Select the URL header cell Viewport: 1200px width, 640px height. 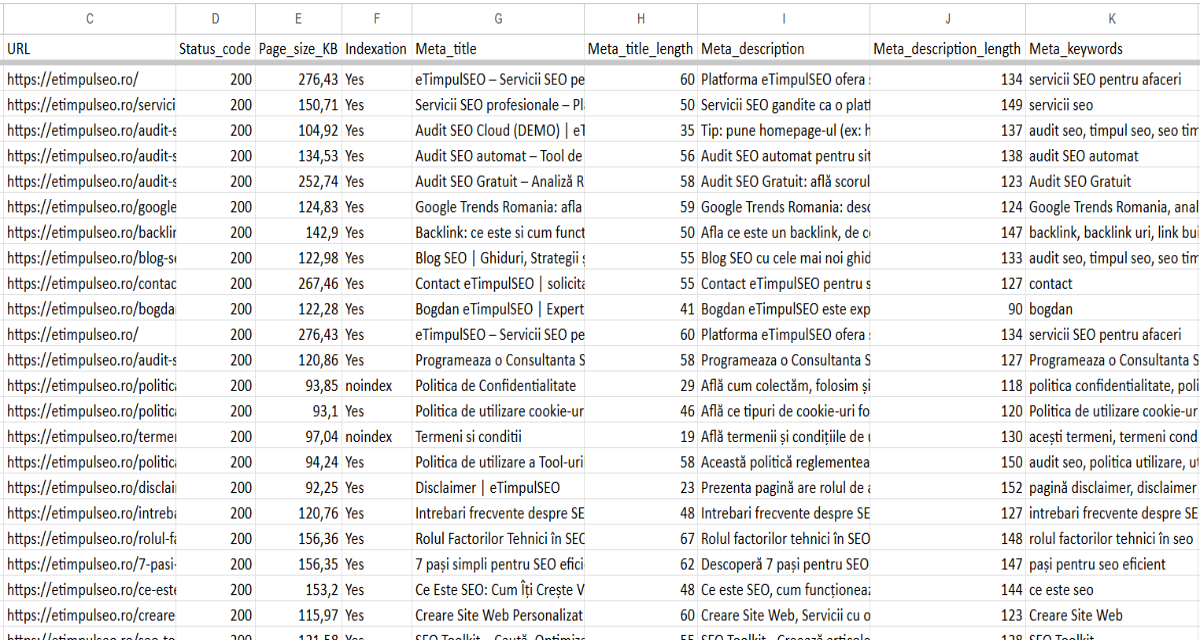(x=88, y=47)
